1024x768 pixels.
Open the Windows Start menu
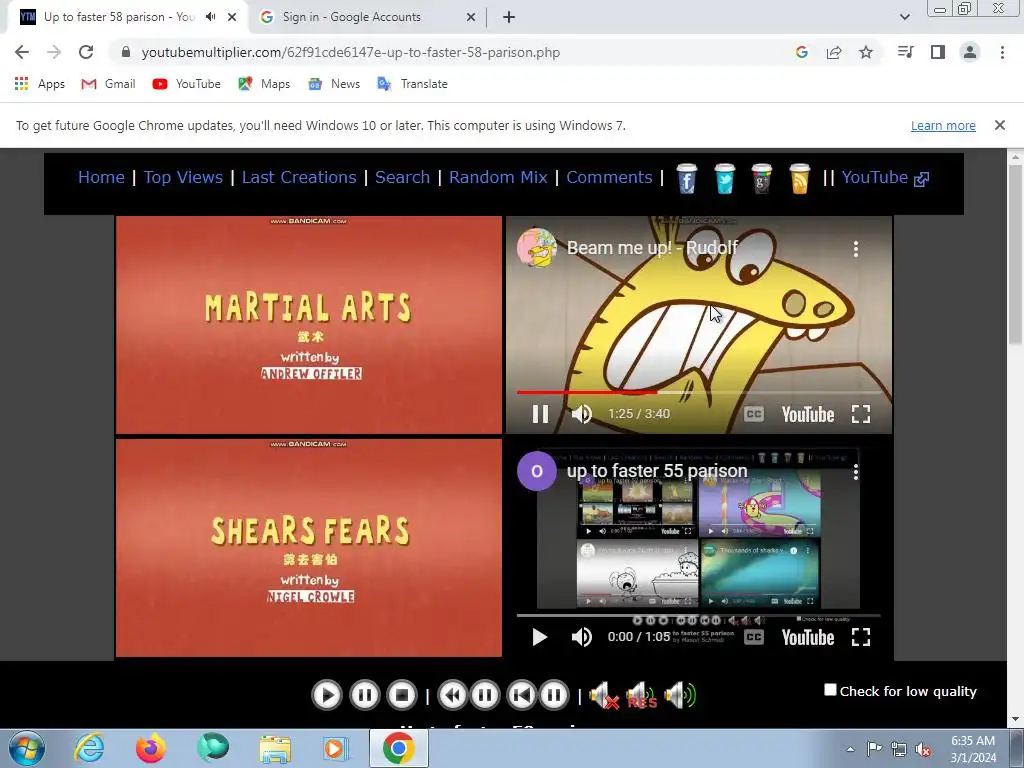27,748
